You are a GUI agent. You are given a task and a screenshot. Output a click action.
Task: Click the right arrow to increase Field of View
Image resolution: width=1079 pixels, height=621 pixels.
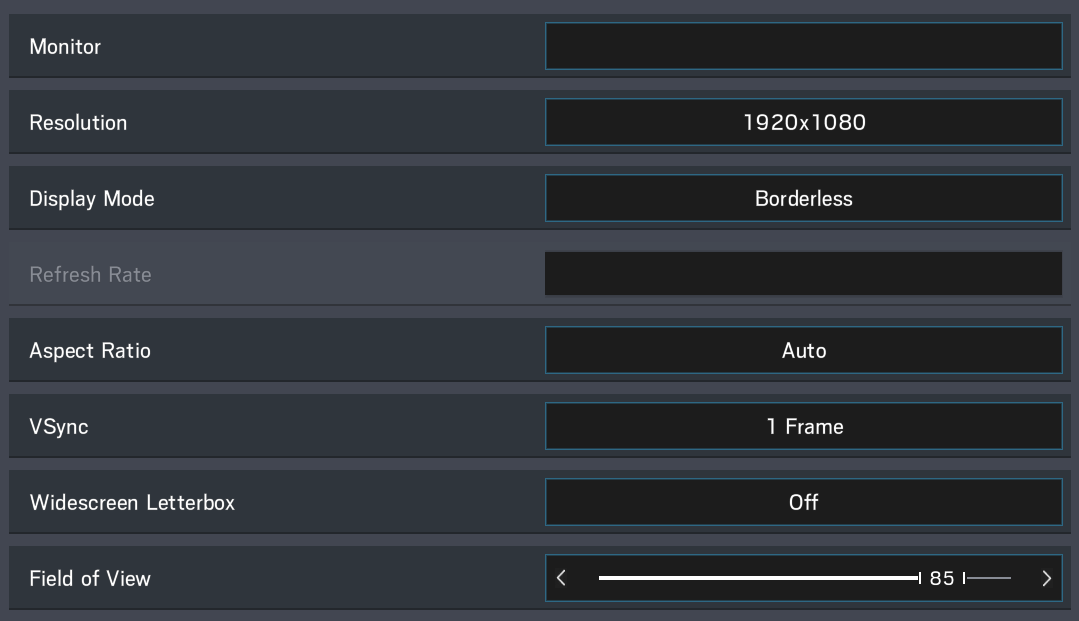tap(1046, 578)
